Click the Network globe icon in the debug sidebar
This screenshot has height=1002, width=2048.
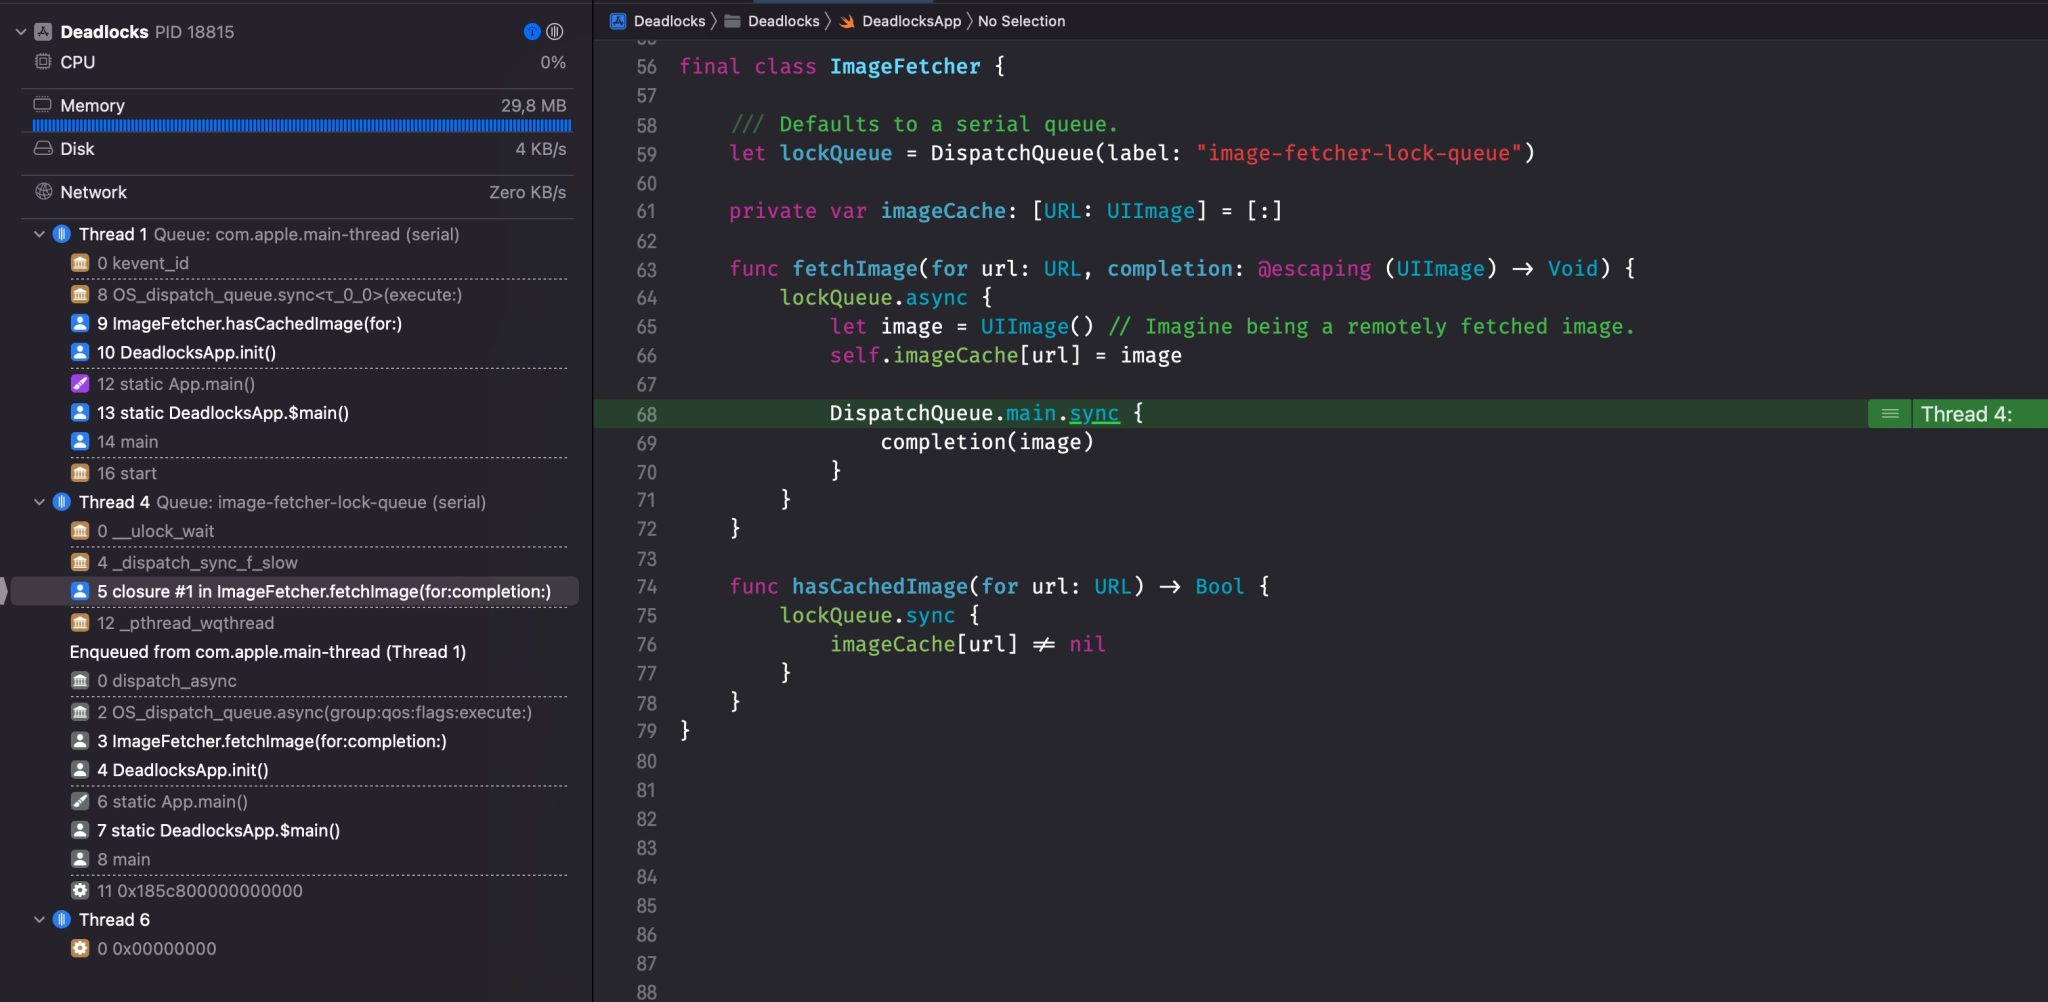click(x=41, y=192)
